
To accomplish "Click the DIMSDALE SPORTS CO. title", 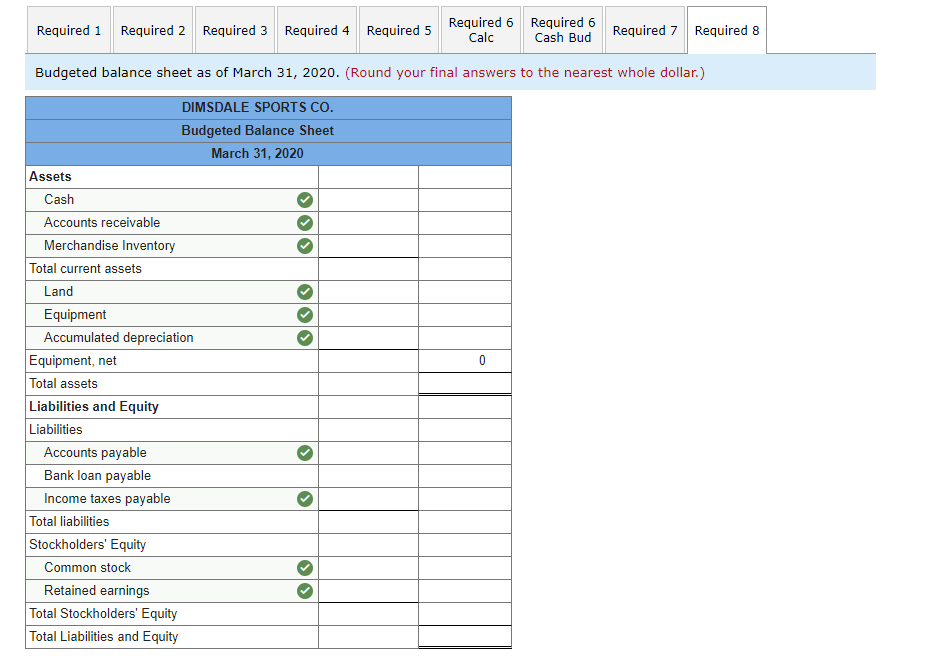I will click(x=258, y=108).
